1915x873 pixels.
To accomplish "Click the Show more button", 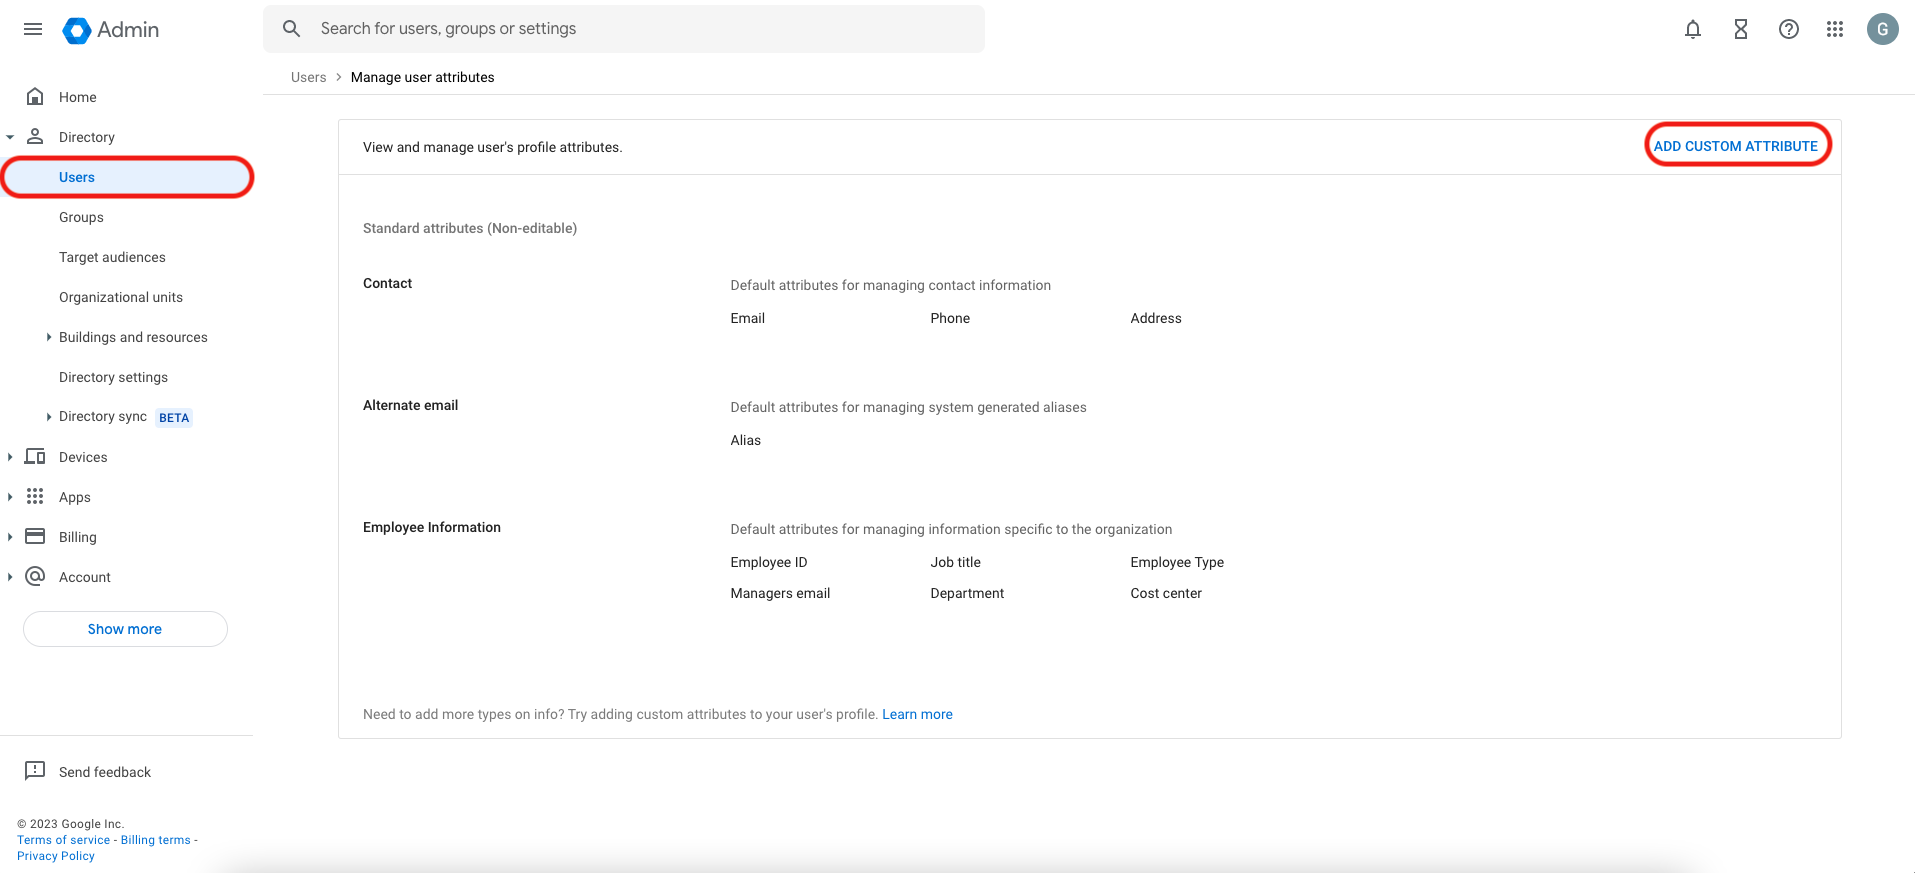I will tap(125, 629).
